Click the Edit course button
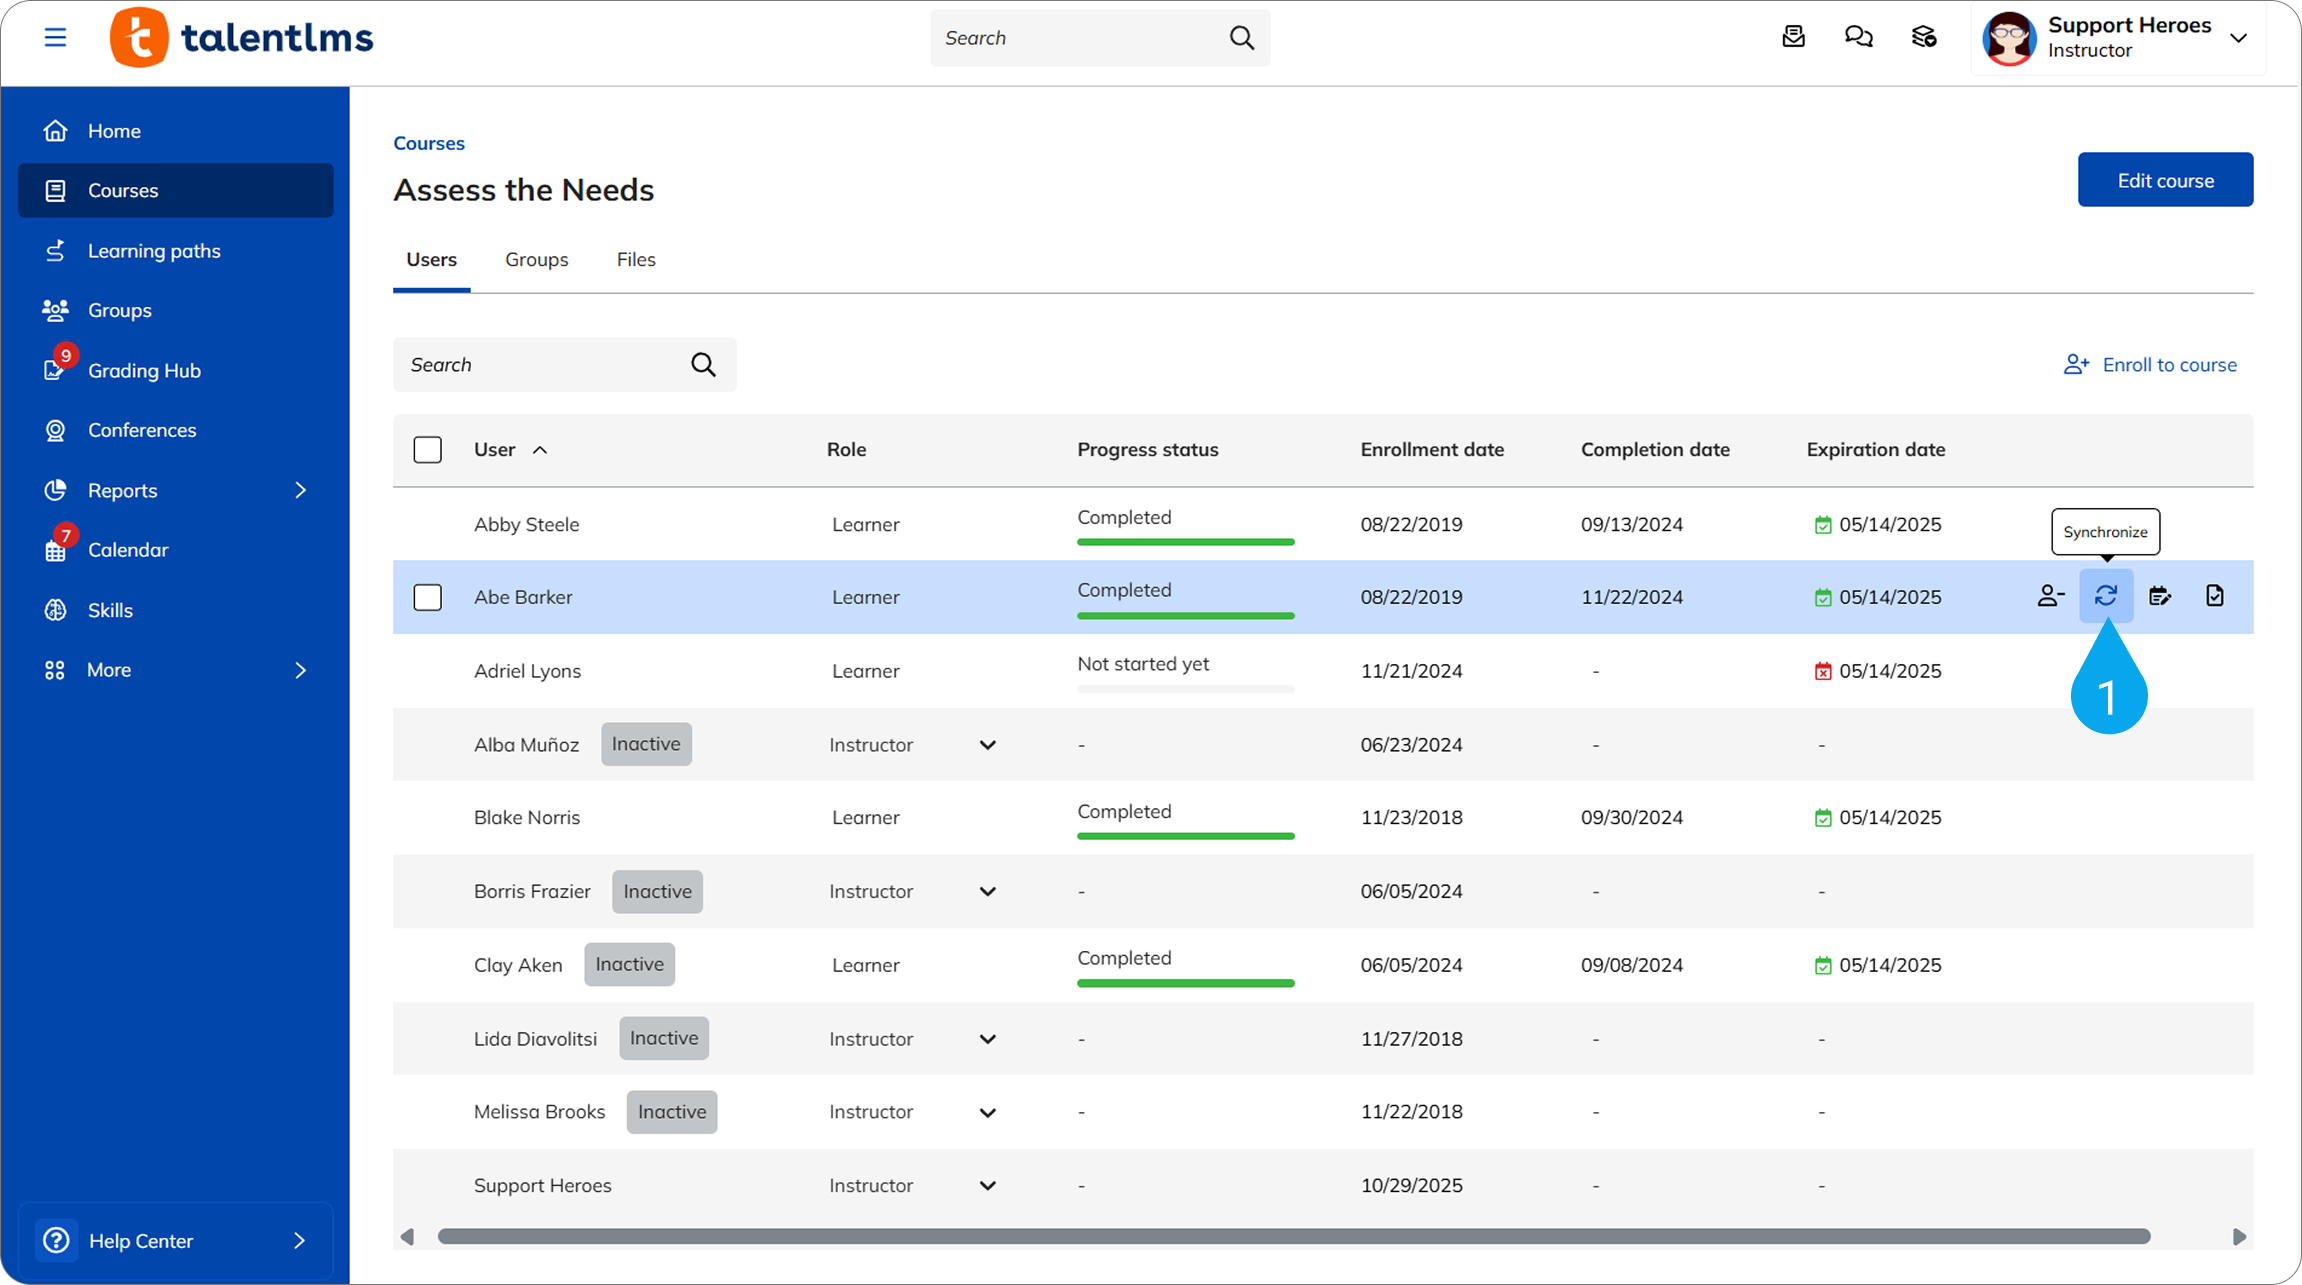 click(2165, 180)
